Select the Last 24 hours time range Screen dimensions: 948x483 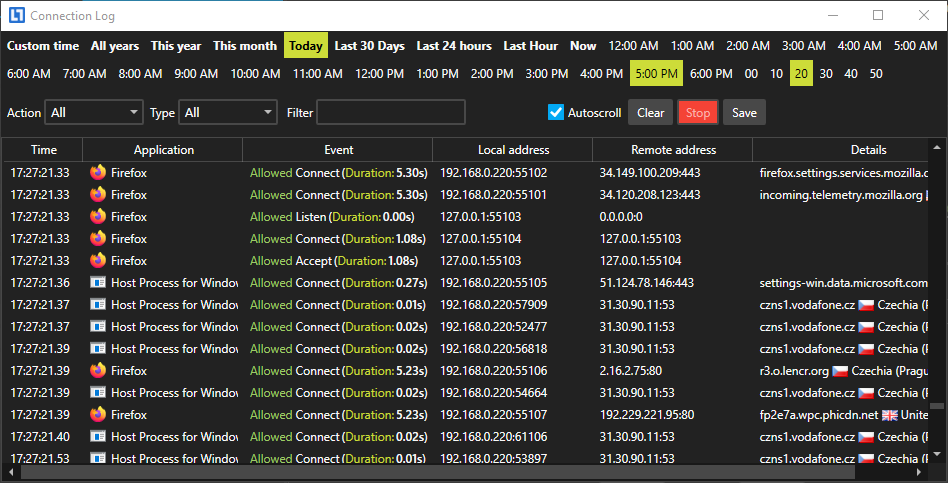click(x=454, y=45)
